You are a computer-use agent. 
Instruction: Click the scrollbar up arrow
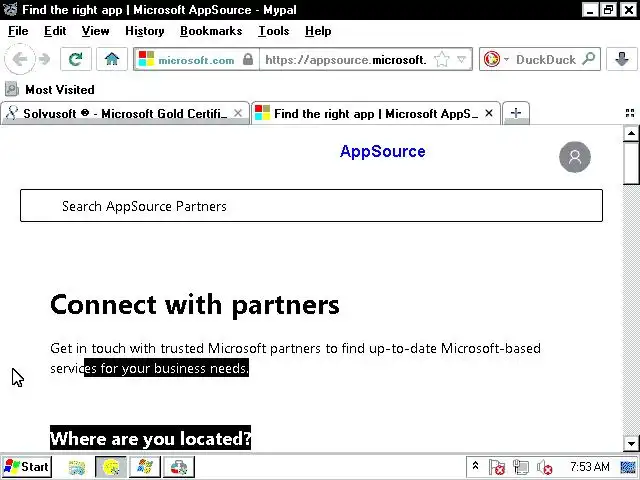click(x=631, y=133)
